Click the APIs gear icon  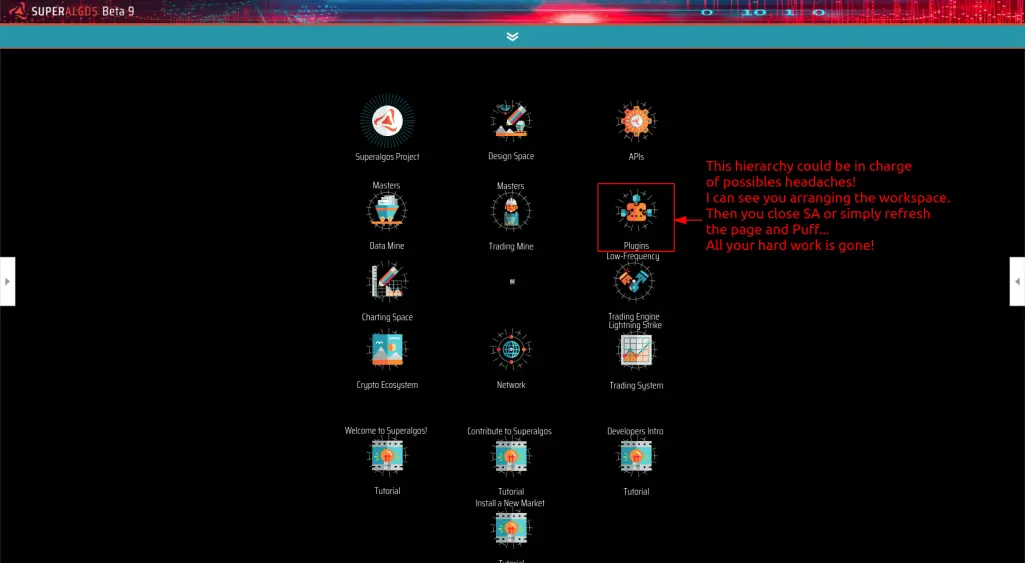click(x=636, y=121)
